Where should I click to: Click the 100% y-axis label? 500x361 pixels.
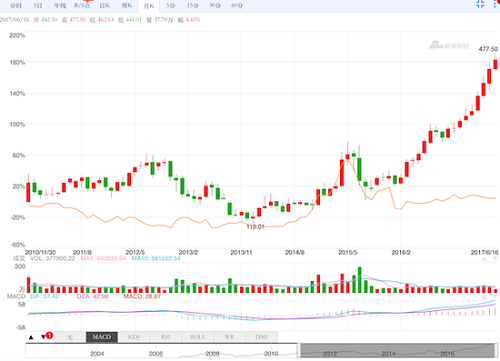click(x=17, y=124)
